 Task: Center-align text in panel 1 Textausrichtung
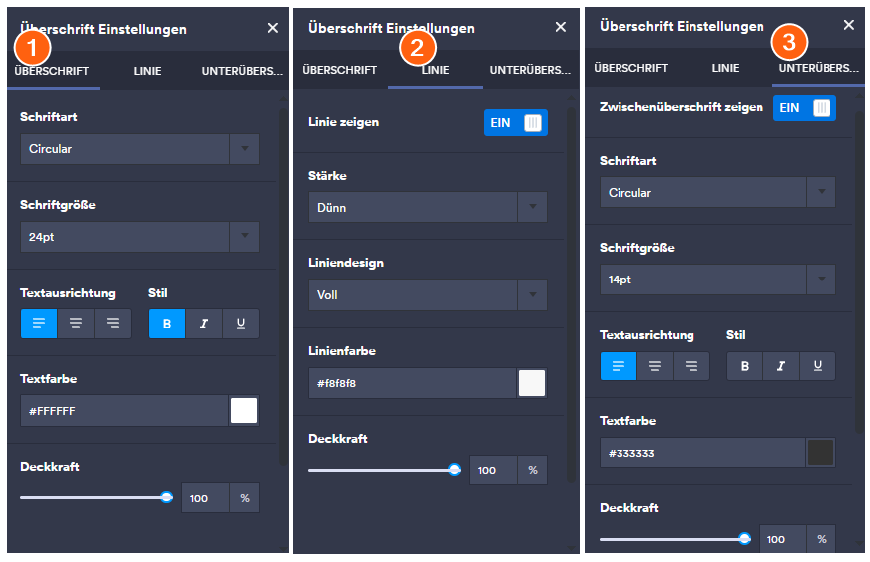tap(76, 323)
